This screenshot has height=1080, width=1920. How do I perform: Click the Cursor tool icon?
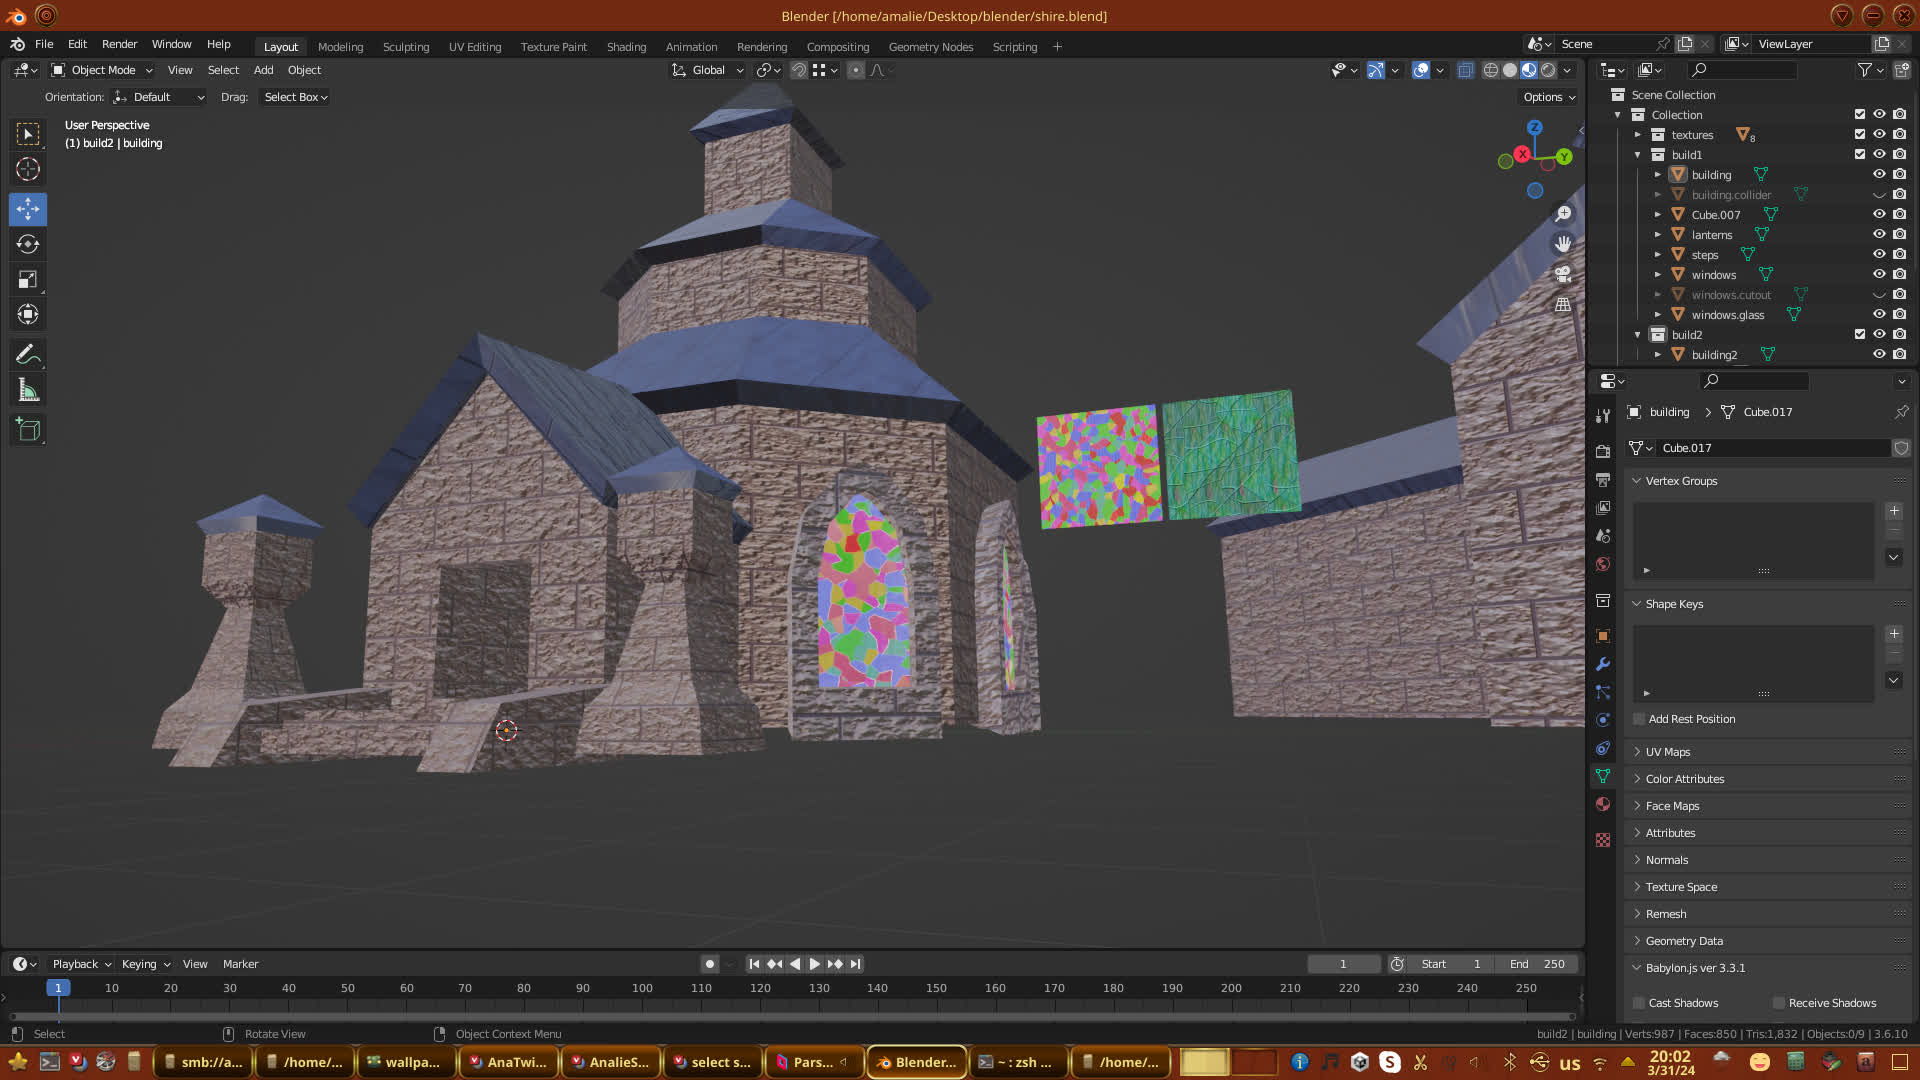click(x=28, y=169)
